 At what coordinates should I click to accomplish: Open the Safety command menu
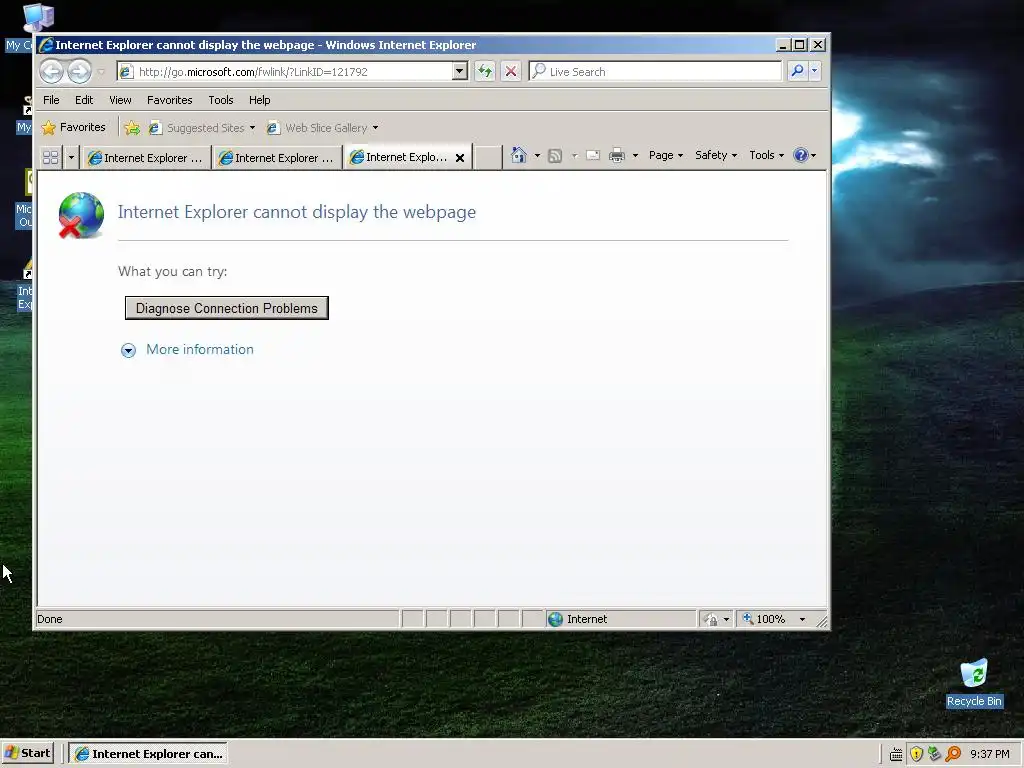coord(716,155)
